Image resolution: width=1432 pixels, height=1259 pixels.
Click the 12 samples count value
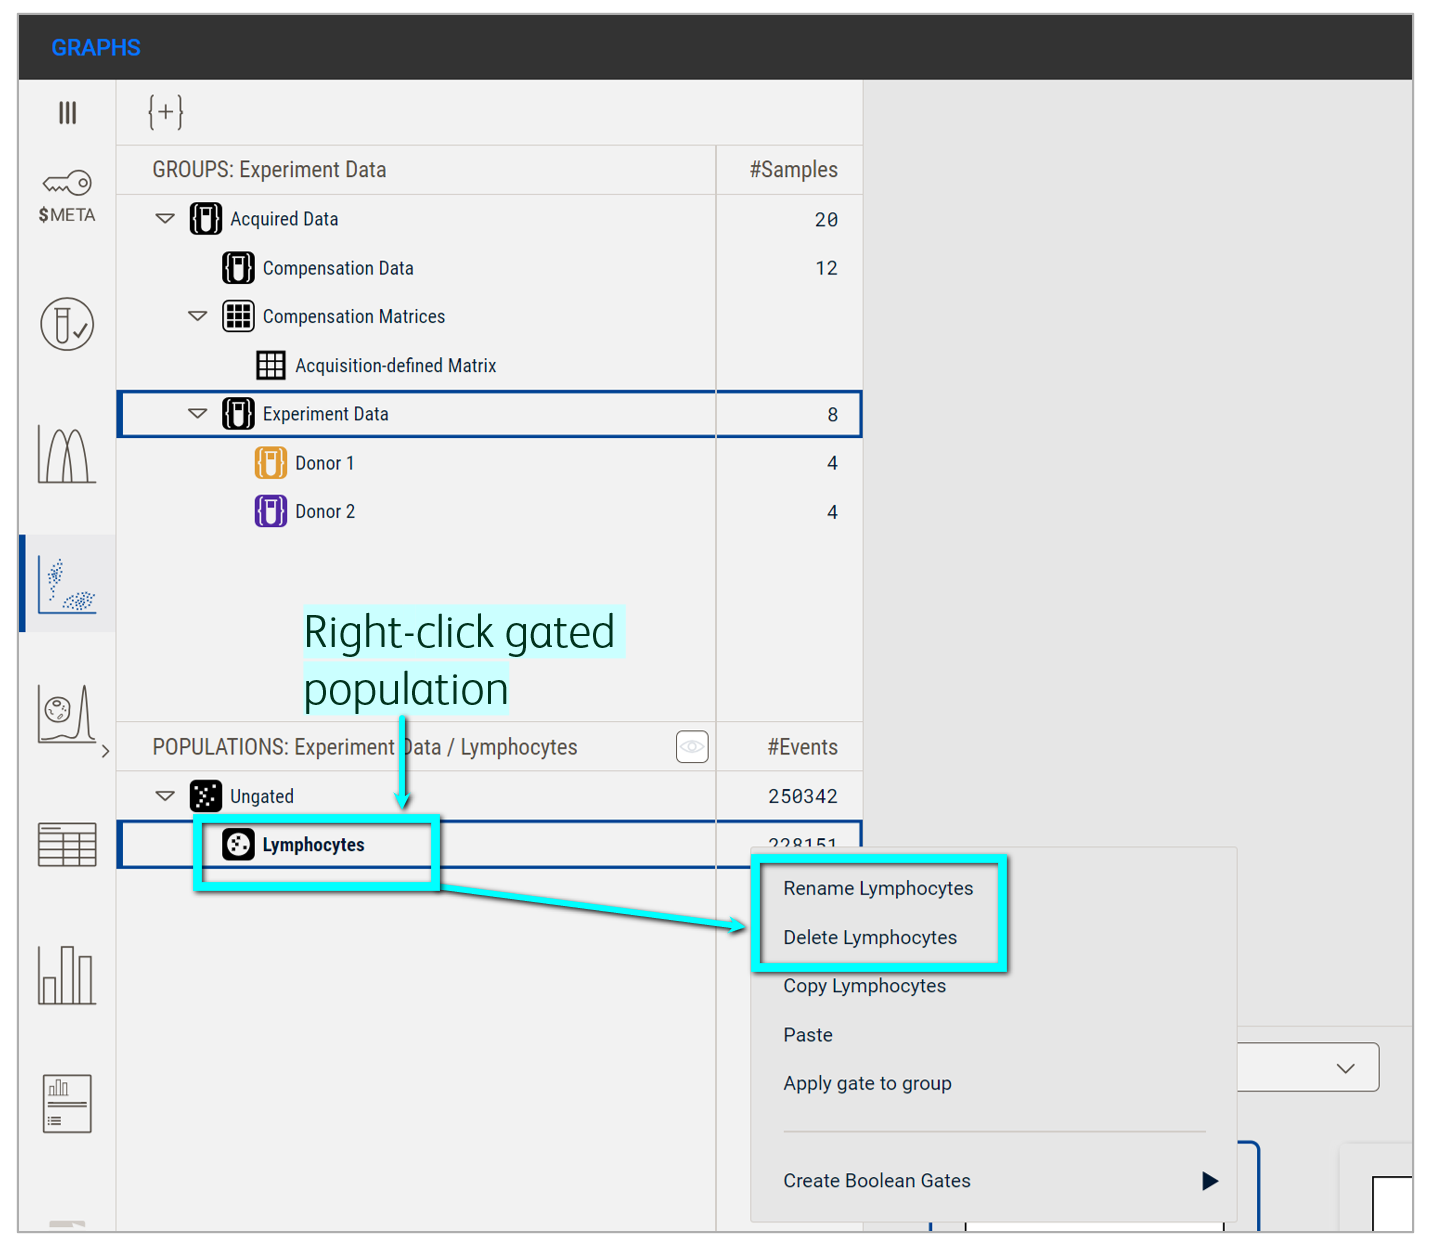click(826, 268)
